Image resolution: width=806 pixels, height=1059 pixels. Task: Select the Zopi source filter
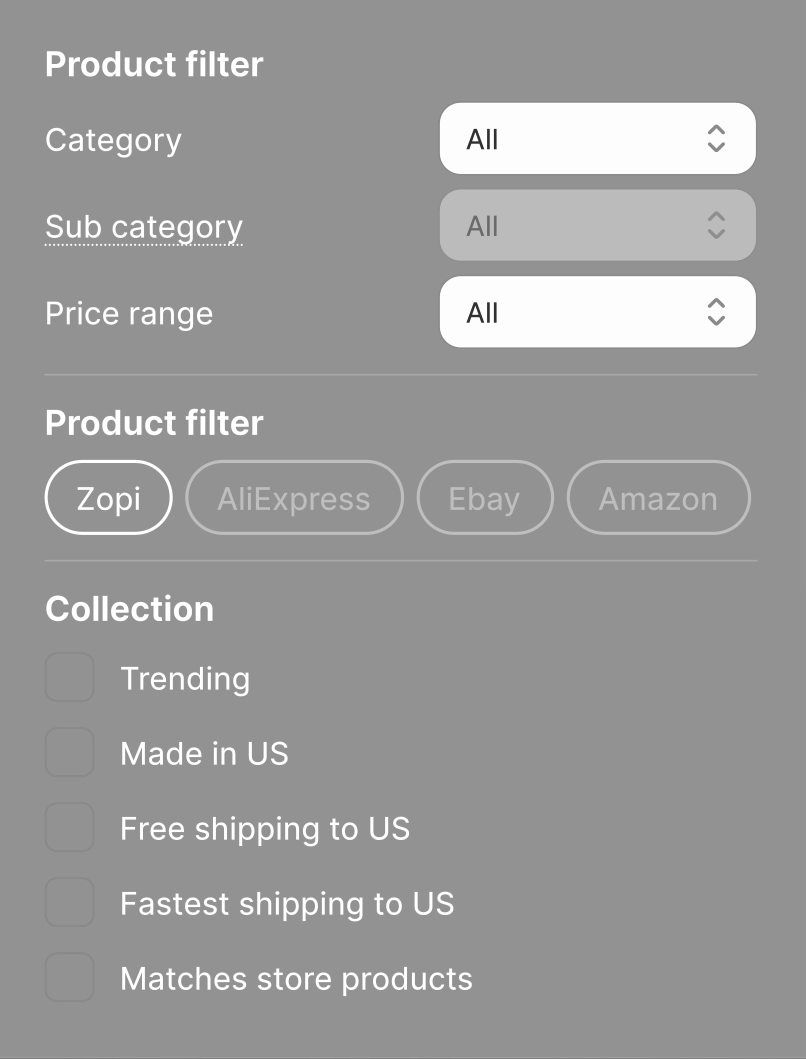(109, 498)
